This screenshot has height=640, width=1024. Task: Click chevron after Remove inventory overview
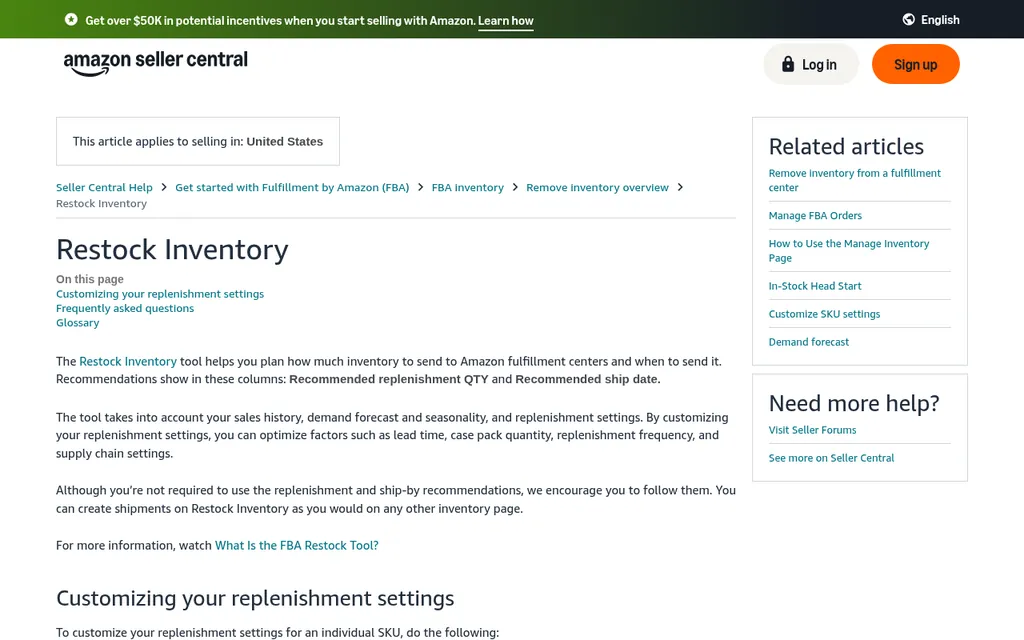tap(680, 187)
